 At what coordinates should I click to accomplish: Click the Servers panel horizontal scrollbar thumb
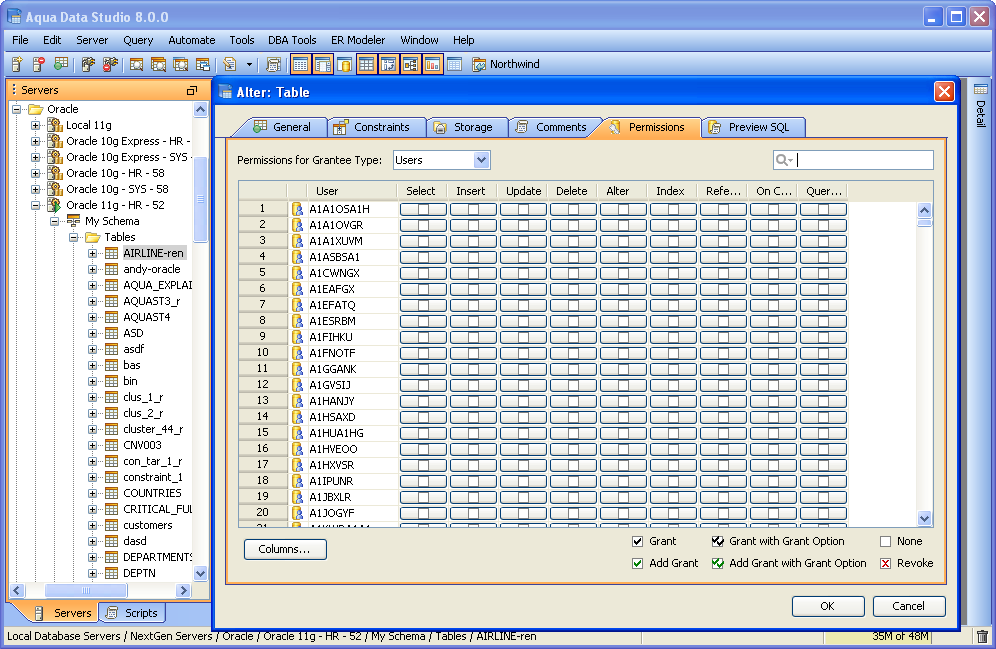86,591
